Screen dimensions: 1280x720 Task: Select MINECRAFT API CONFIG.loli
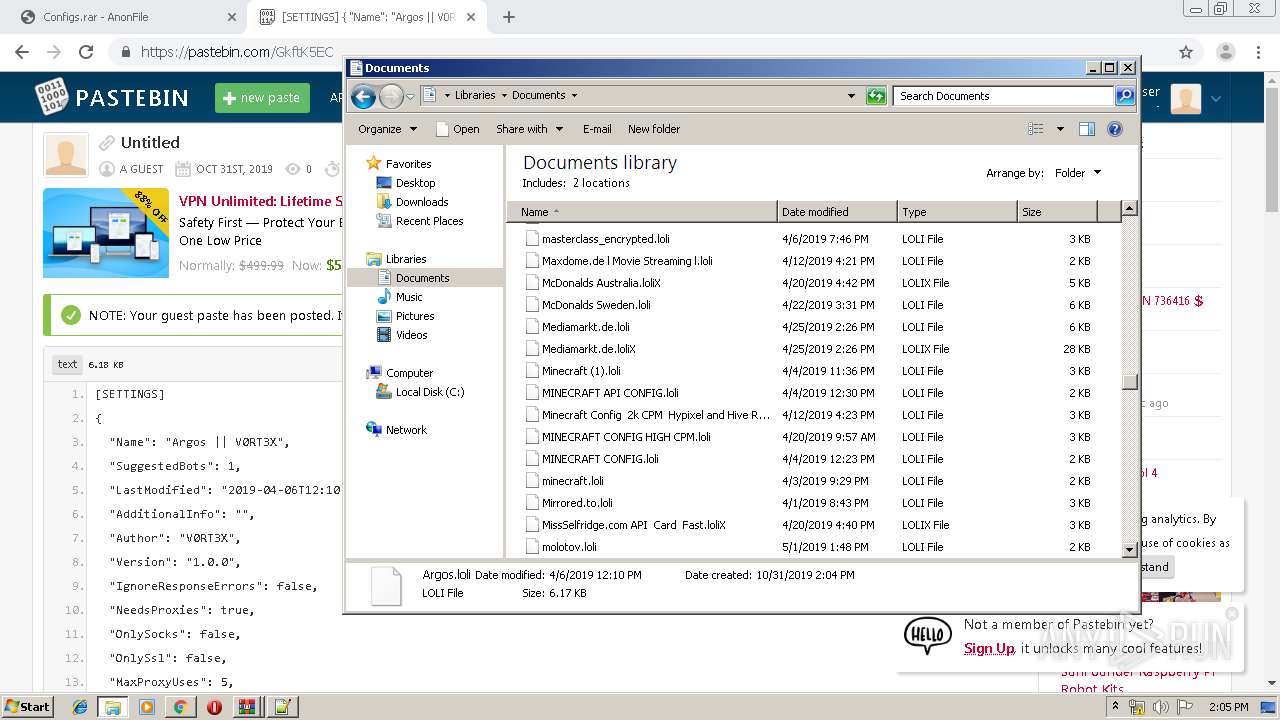[610, 393]
